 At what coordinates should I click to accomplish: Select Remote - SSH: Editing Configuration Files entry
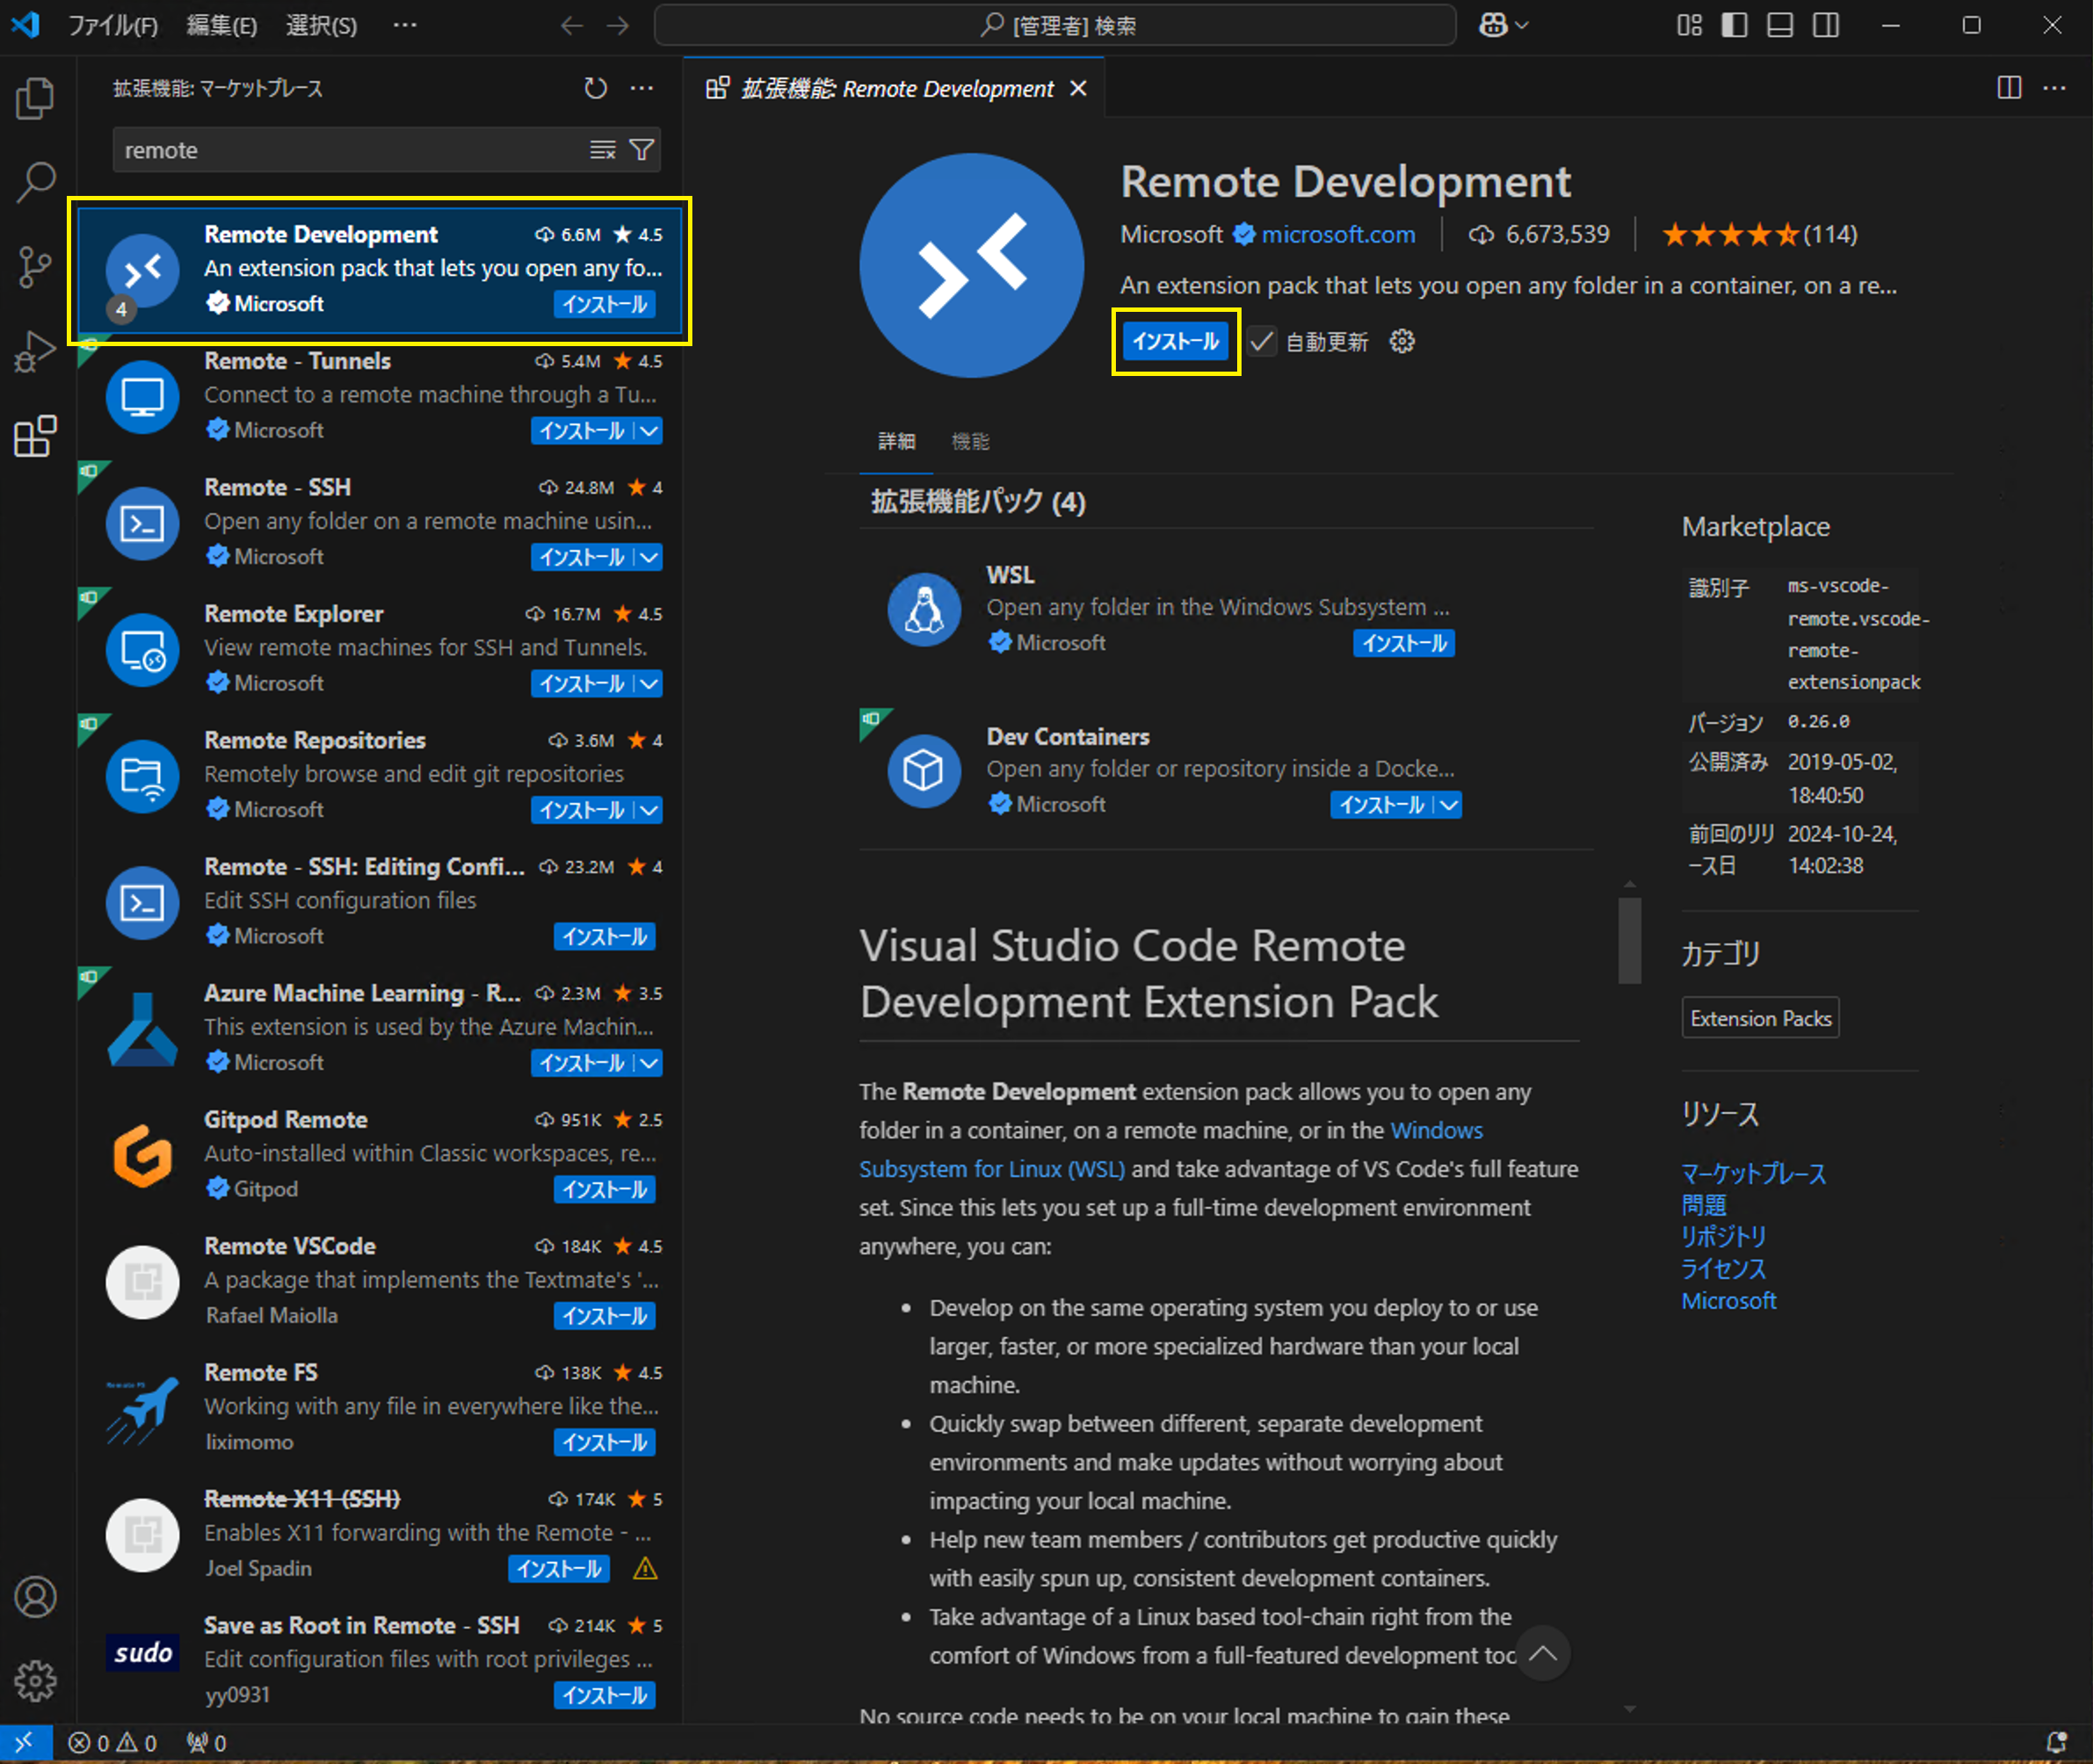point(381,902)
